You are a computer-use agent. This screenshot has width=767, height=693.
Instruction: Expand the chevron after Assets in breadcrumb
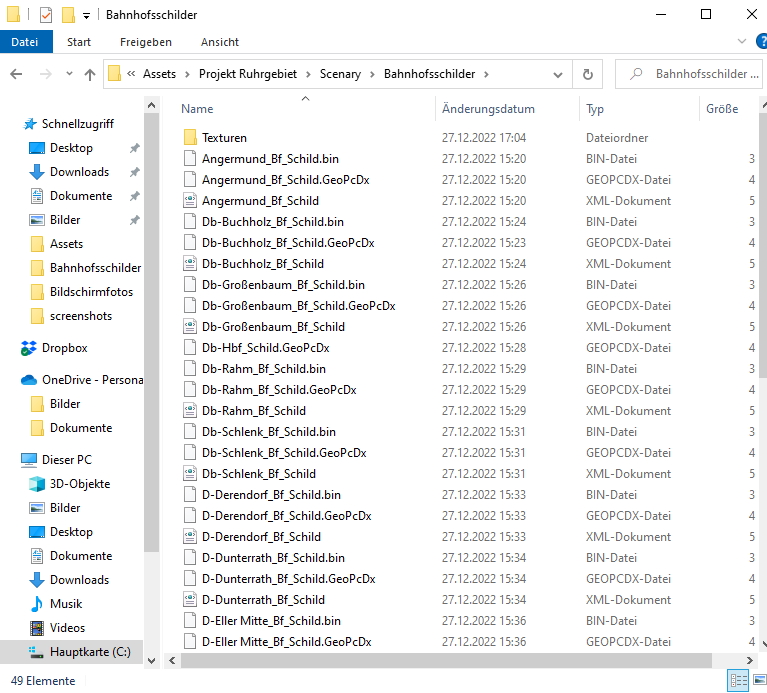(x=187, y=74)
